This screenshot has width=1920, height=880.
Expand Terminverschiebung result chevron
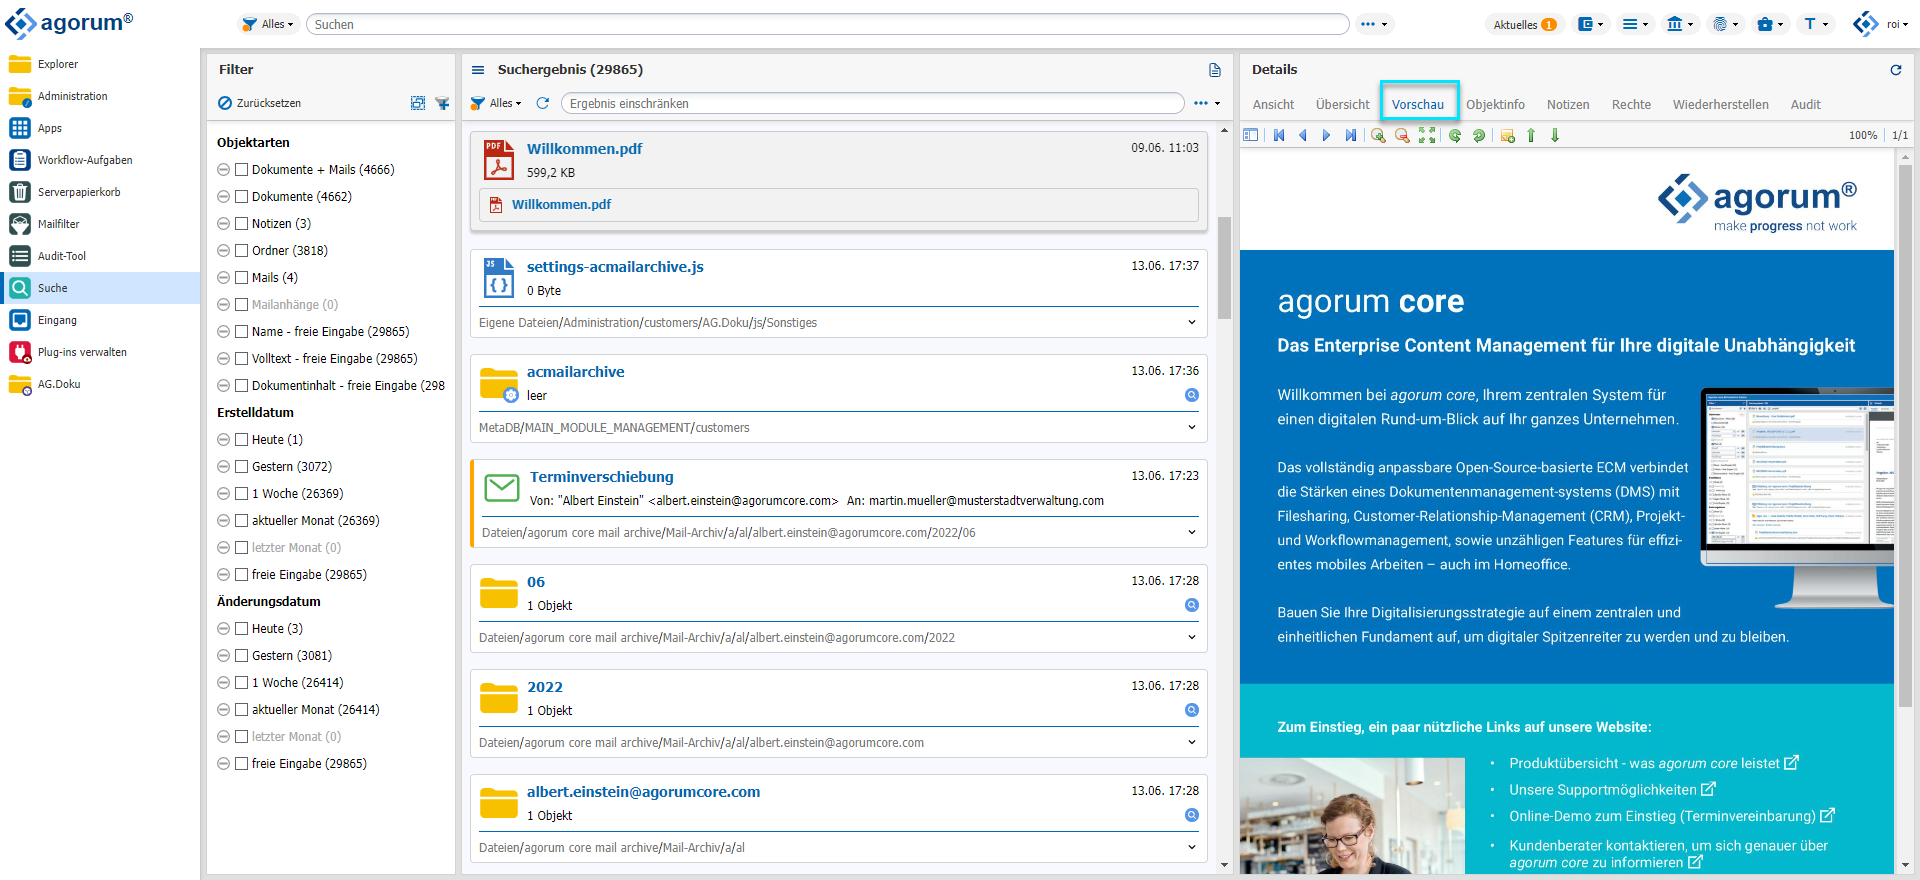[1192, 532]
